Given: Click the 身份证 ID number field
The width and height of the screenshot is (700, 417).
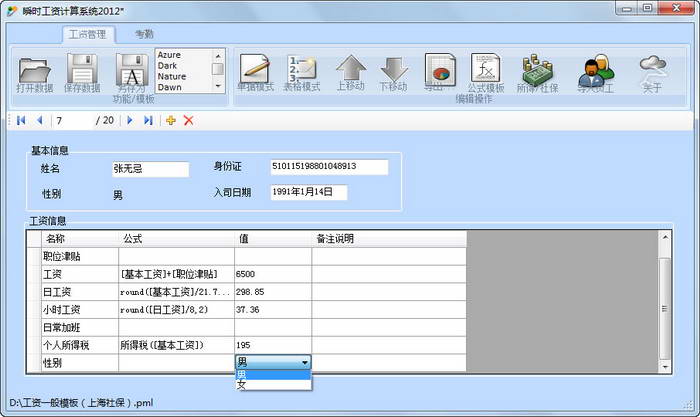Looking at the screenshot, I should point(329,167).
